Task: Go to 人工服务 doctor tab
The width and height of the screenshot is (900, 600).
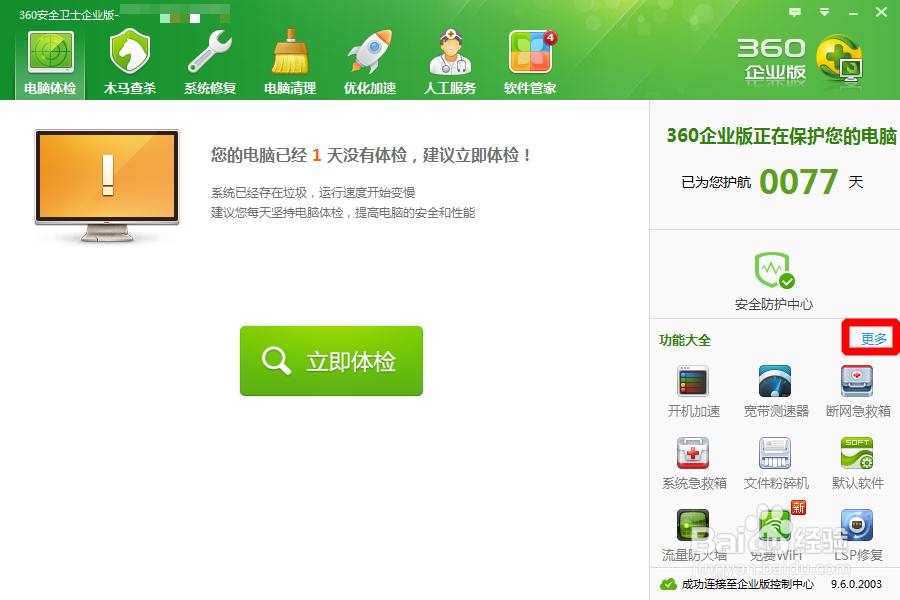Action: 450,63
